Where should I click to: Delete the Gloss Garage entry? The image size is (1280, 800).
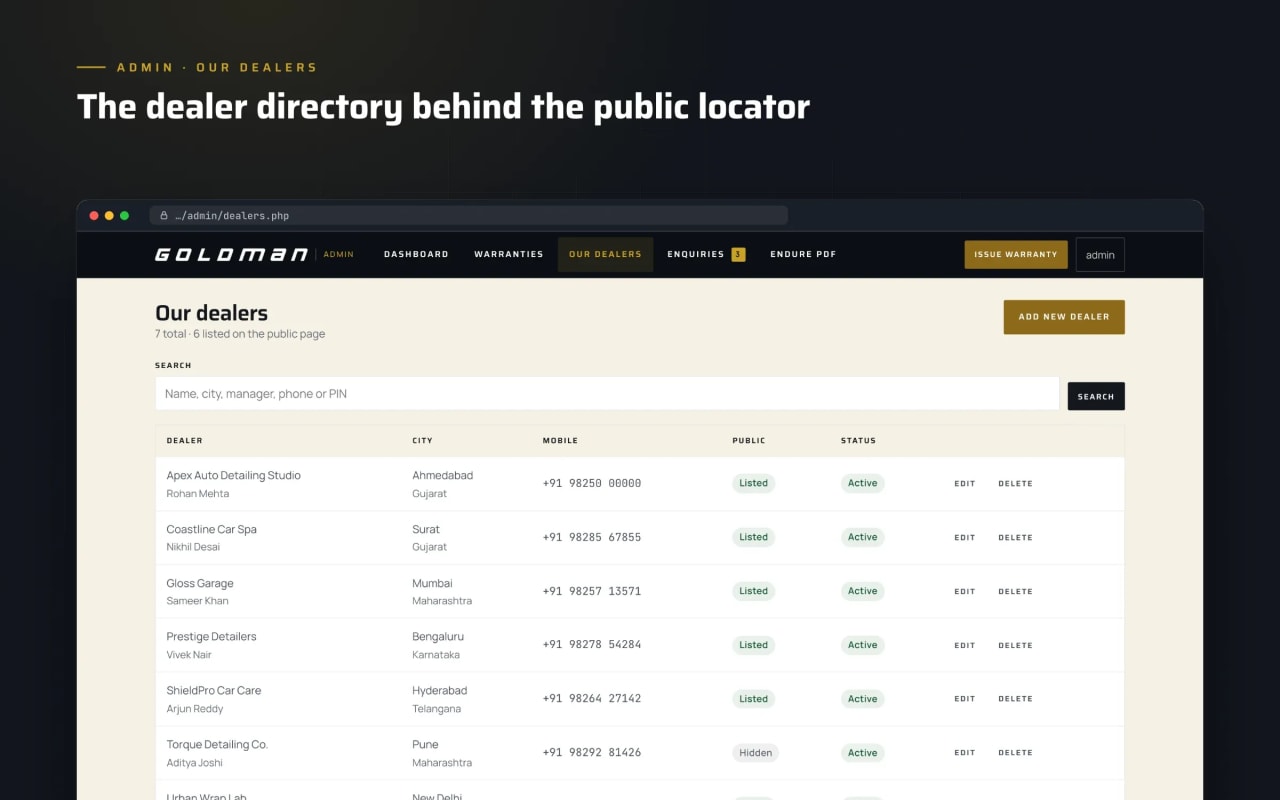click(x=1015, y=592)
